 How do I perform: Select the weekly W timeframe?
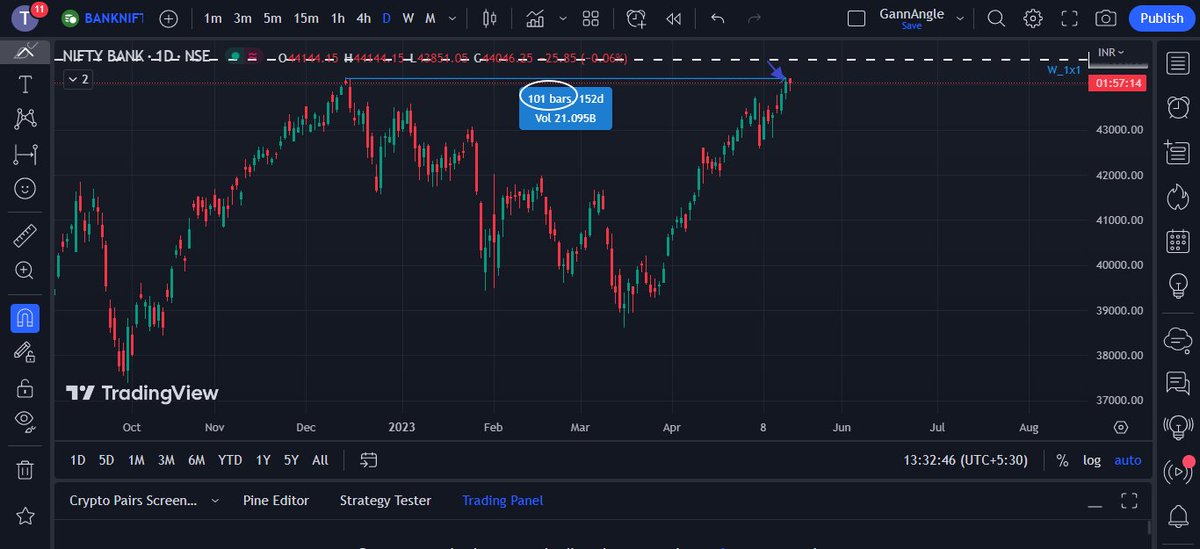click(408, 18)
